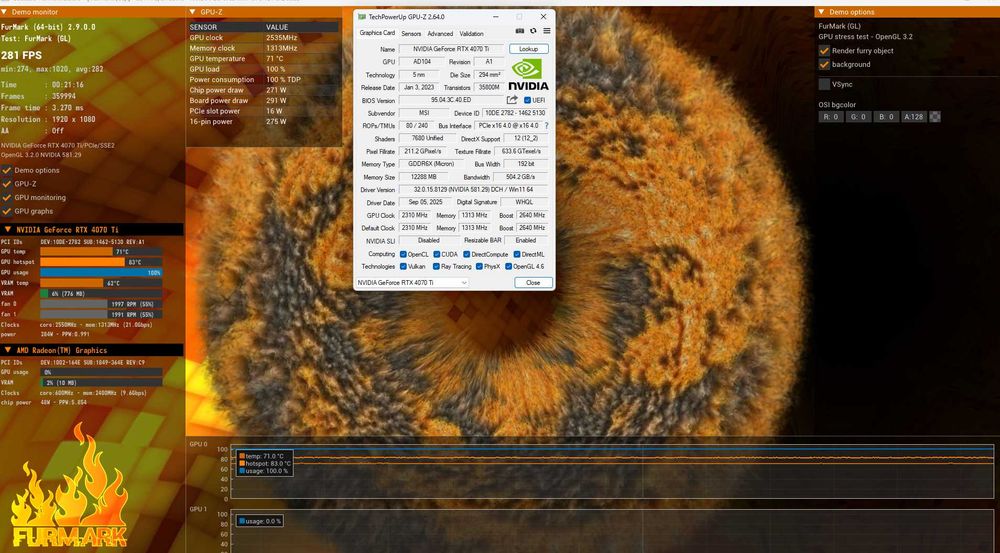Click the Bus Interface question mark icon

547,125
